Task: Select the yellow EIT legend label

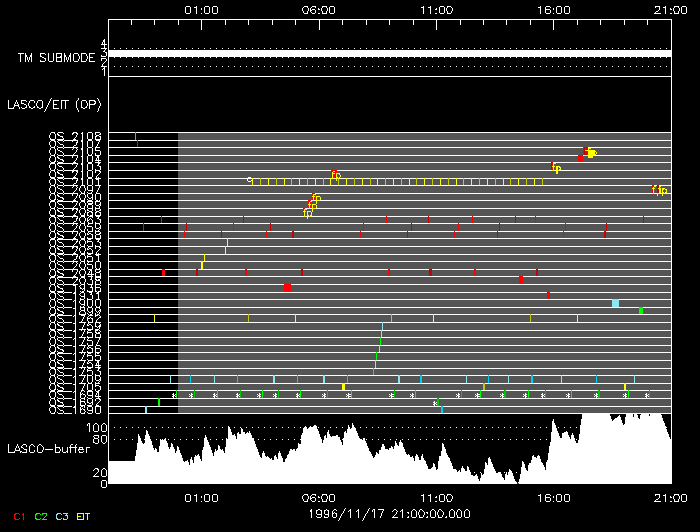Action: [85, 516]
